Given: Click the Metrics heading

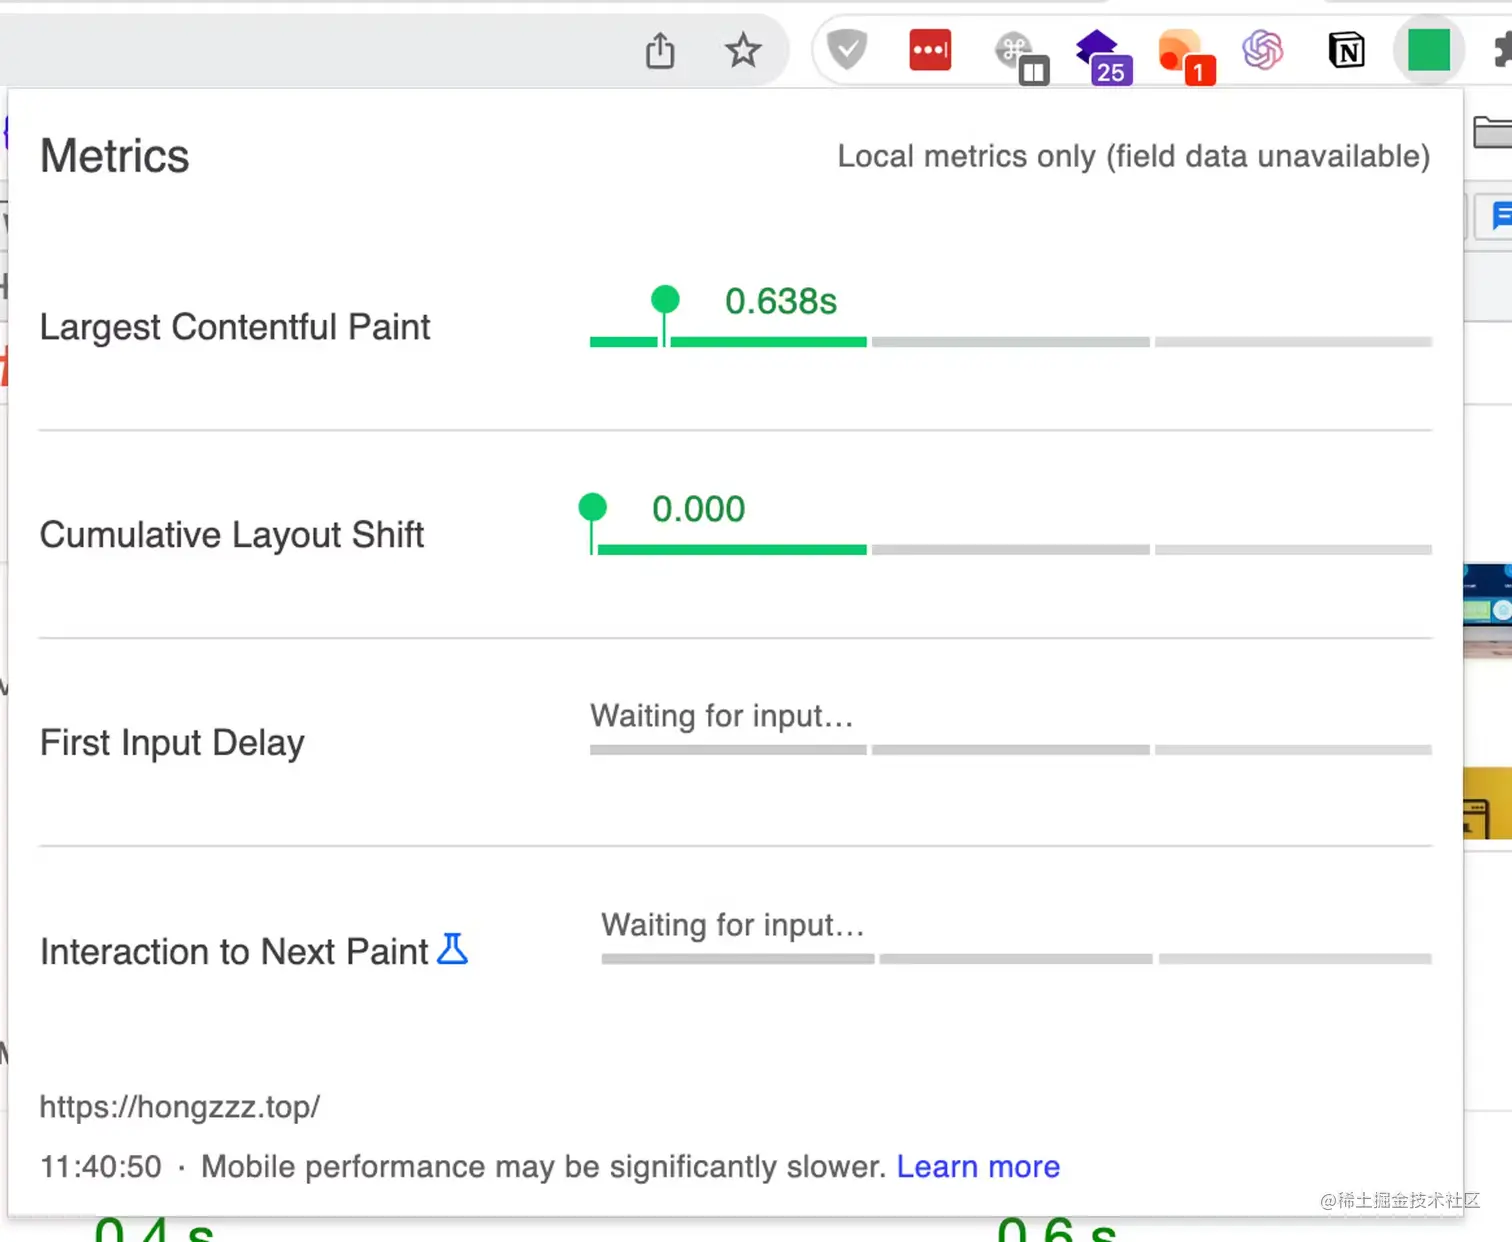Looking at the screenshot, I should point(115,156).
